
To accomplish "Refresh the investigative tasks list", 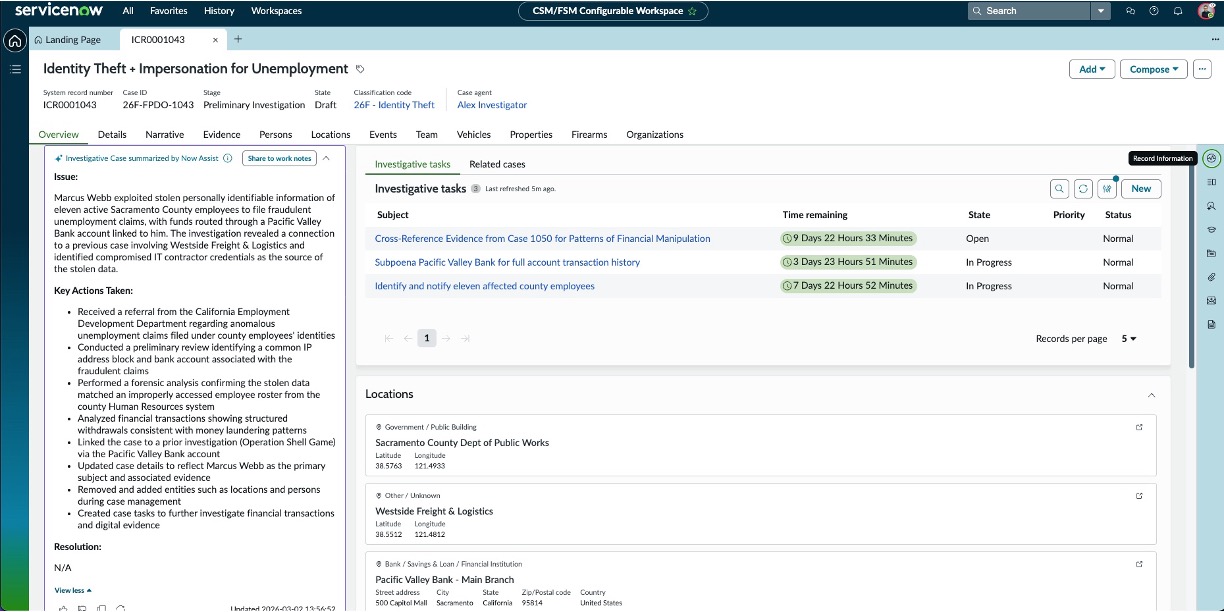I will tap(1083, 188).
